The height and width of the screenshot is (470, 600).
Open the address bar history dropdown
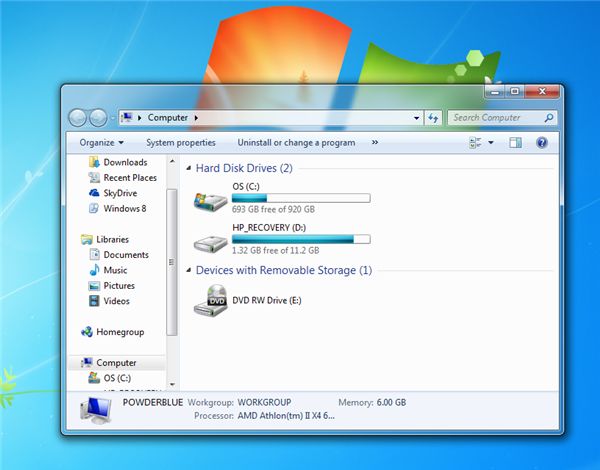coord(416,118)
